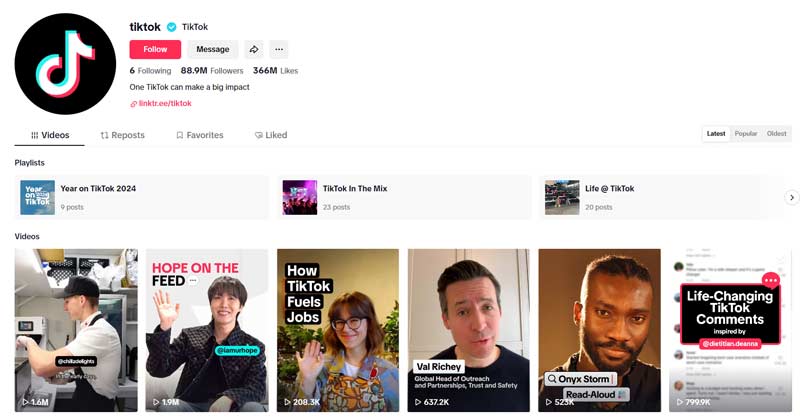Switch to the Reposts tab

click(x=122, y=135)
